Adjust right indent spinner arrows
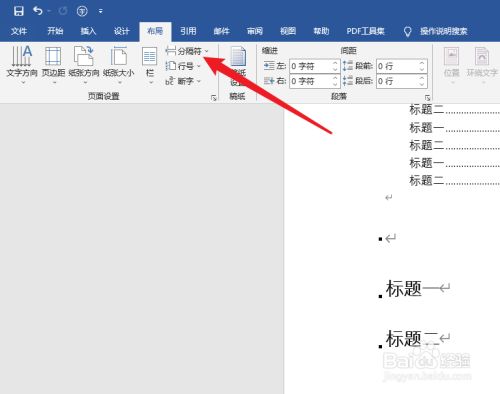Image resolution: width=500 pixels, height=394 pixels. click(335, 81)
